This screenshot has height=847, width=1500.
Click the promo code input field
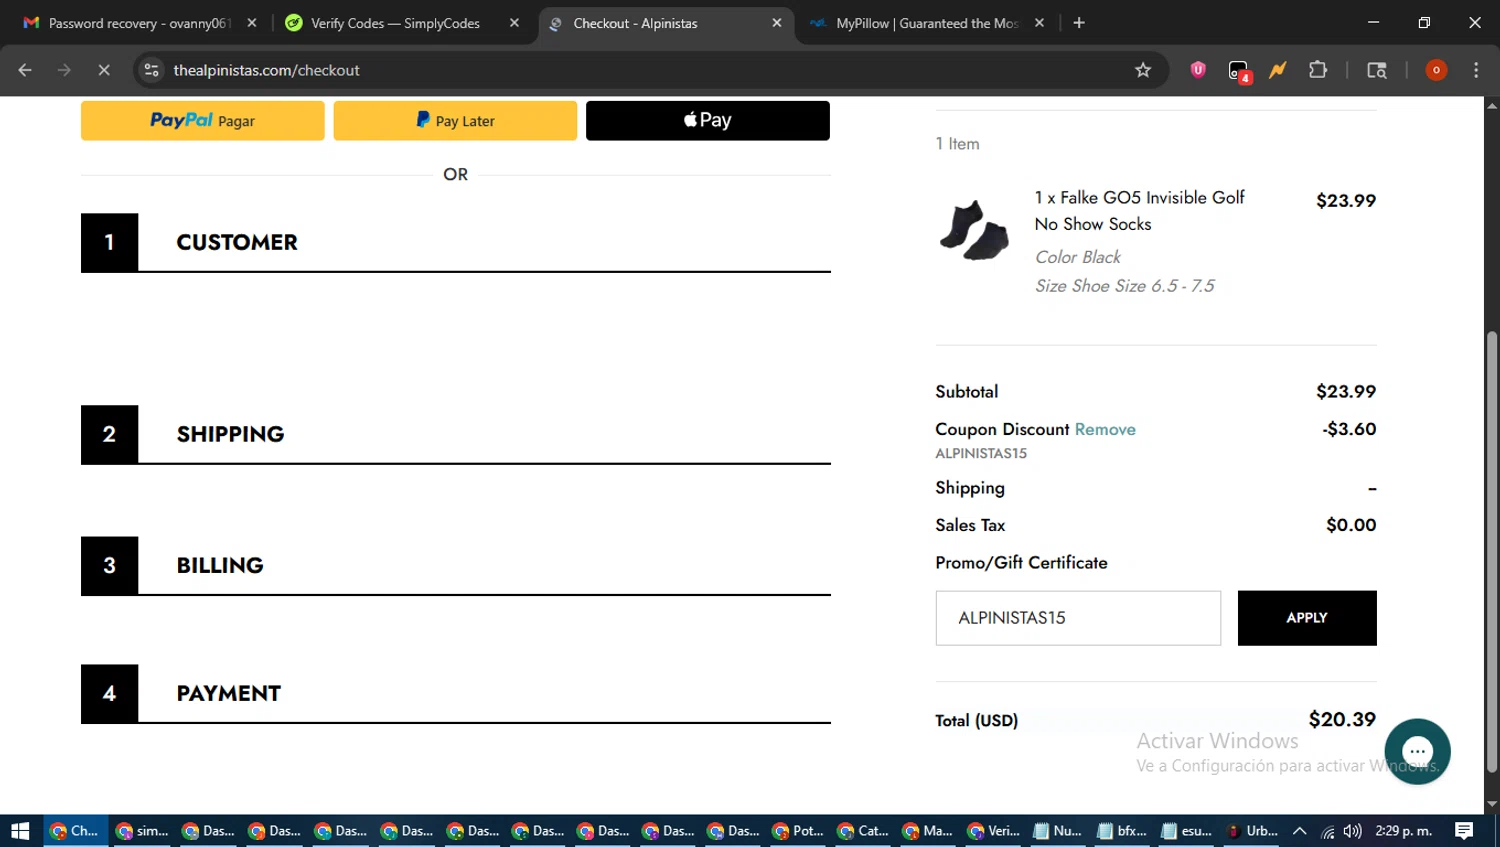point(1078,618)
